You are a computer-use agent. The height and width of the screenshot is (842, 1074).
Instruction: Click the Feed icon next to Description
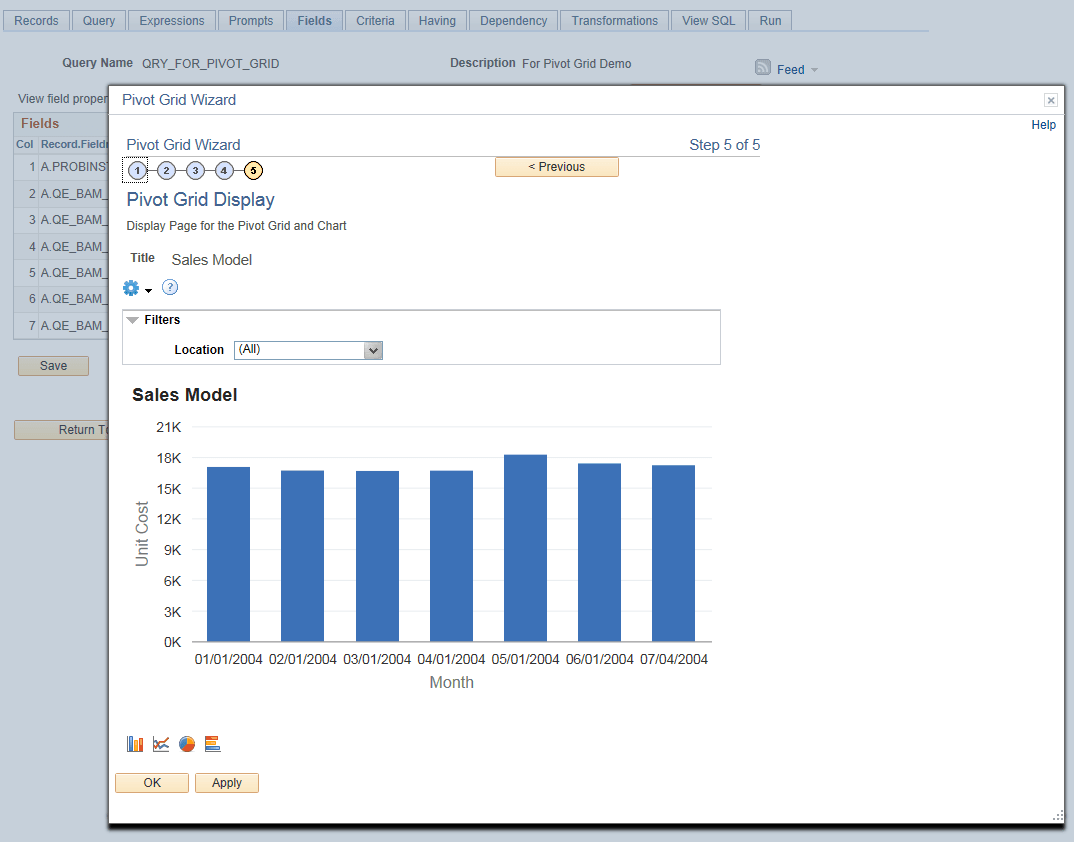pos(761,68)
